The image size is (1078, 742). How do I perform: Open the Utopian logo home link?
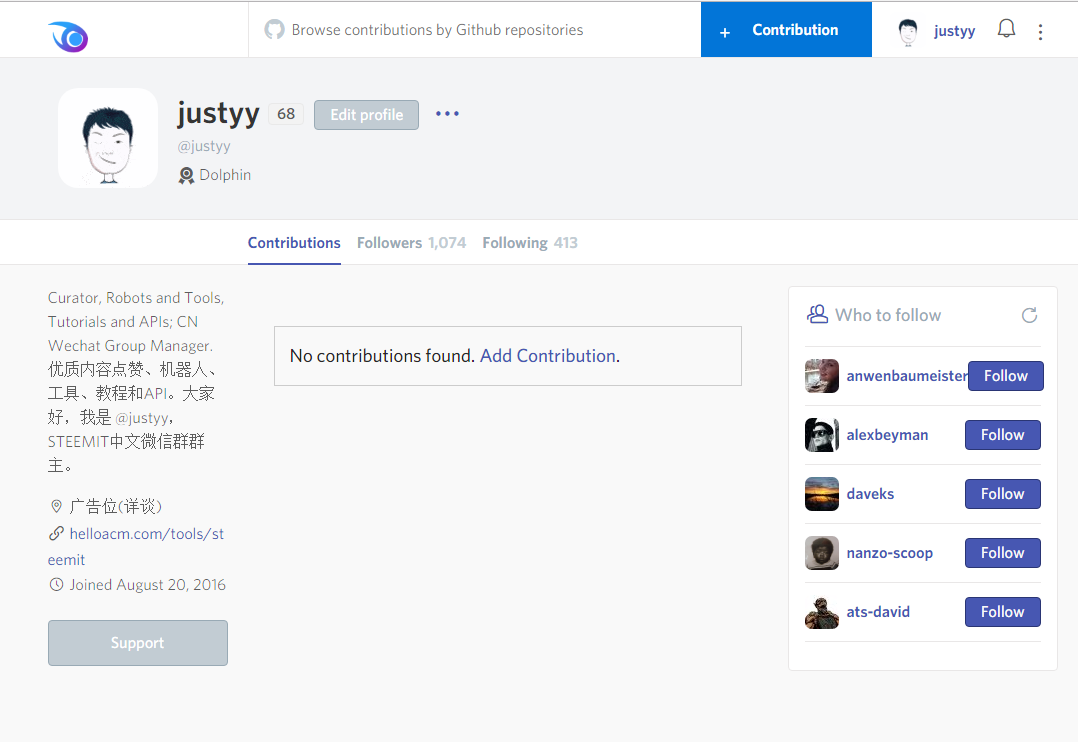click(68, 36)
